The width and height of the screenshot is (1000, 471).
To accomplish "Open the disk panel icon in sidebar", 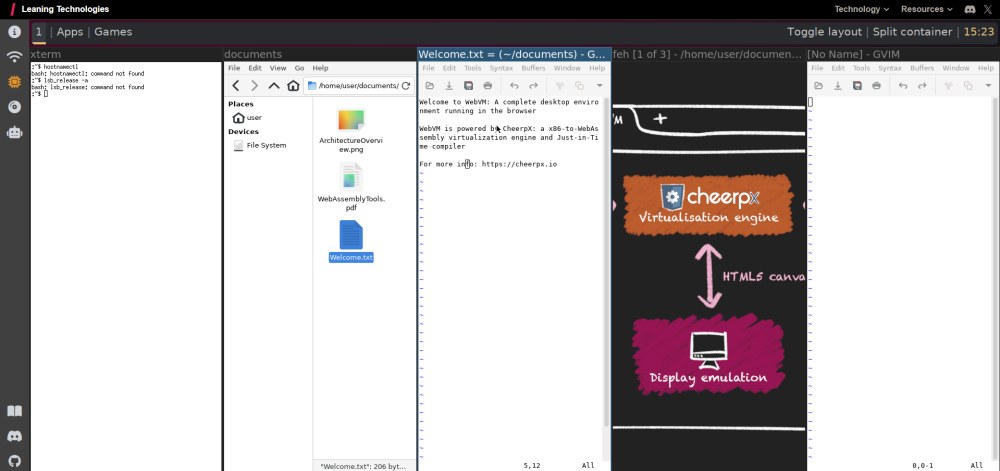I will click(x=14, y=107).
